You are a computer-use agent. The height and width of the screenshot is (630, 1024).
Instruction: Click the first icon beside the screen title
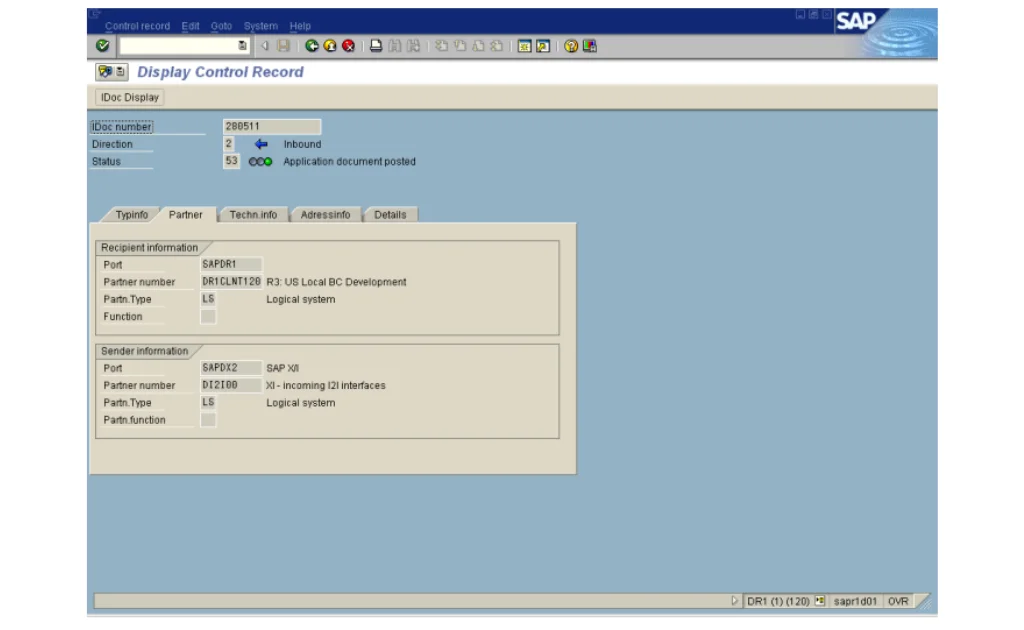point(104,72)
